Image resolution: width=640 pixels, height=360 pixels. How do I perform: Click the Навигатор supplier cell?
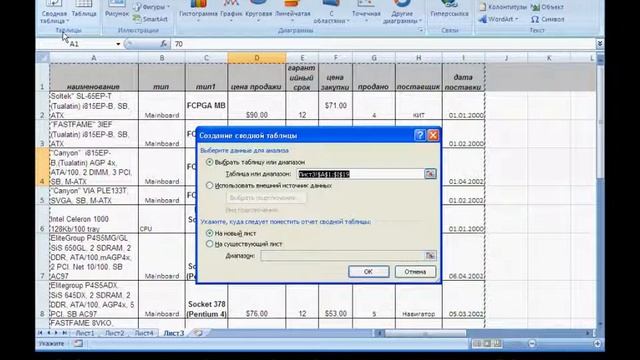pyautogui.click(x=418, y=300)
